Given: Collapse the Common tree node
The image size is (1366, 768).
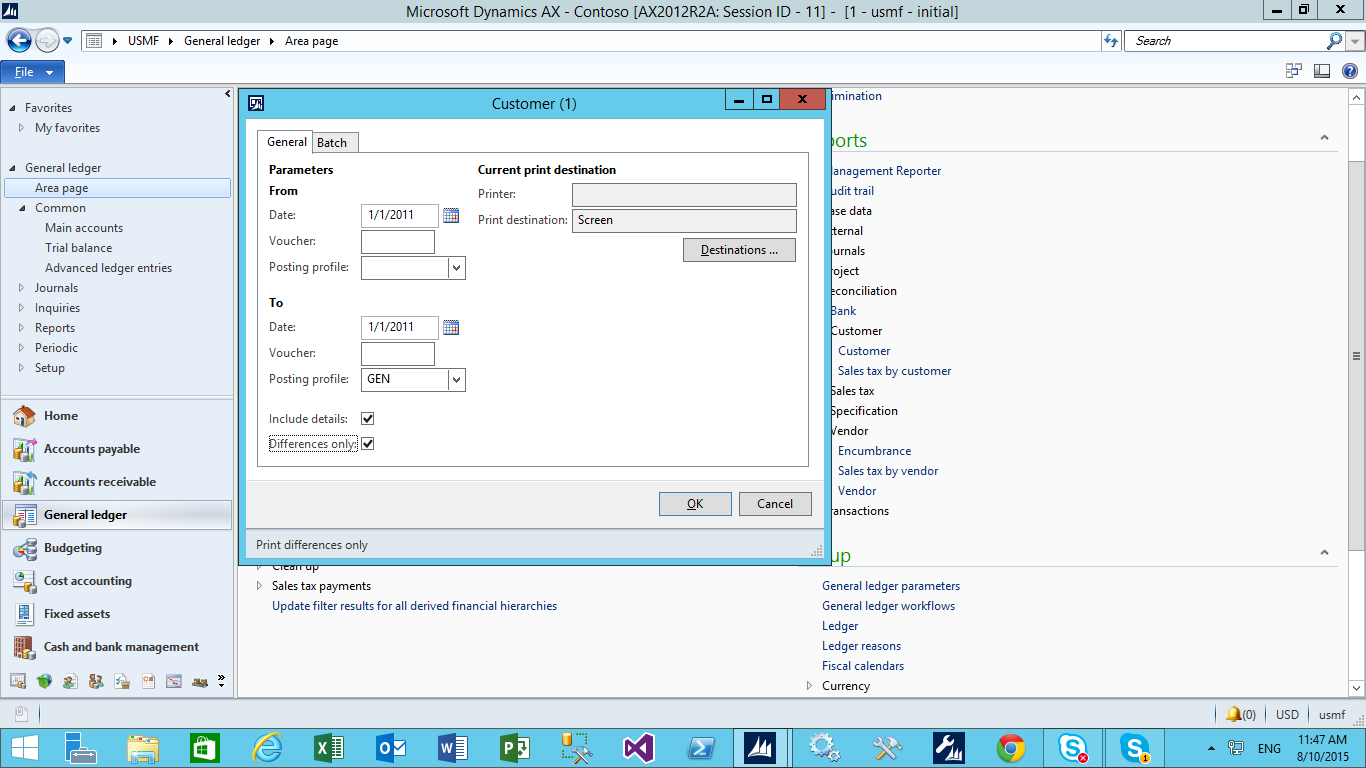Looking at the screenshot, I should click(23, 208).
